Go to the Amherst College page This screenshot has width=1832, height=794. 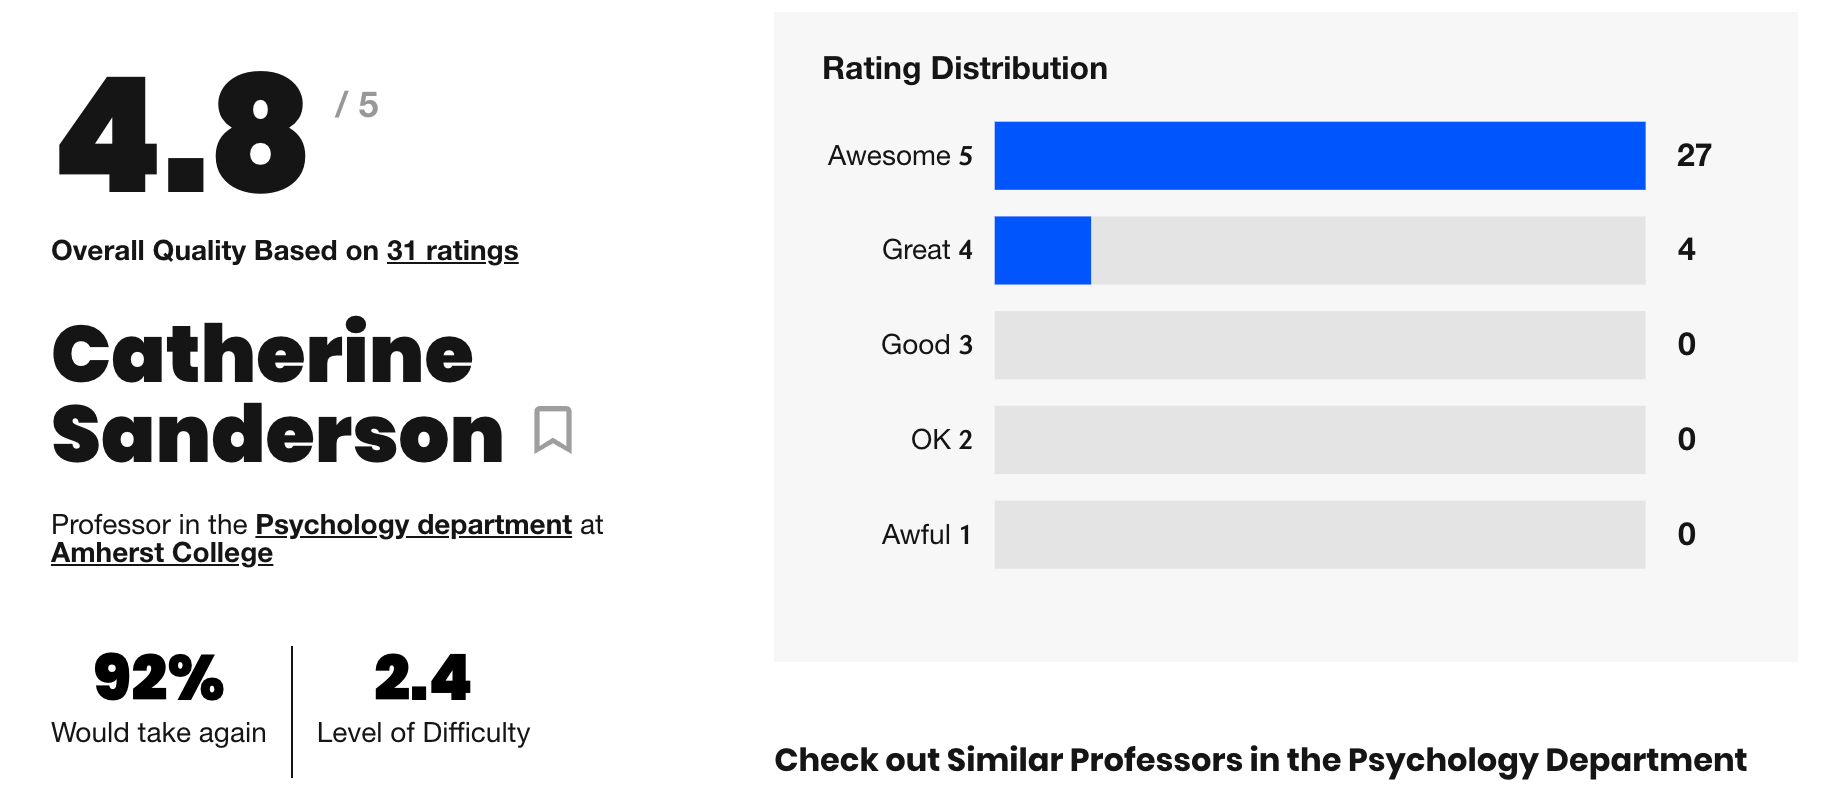[x=161, y=553]
